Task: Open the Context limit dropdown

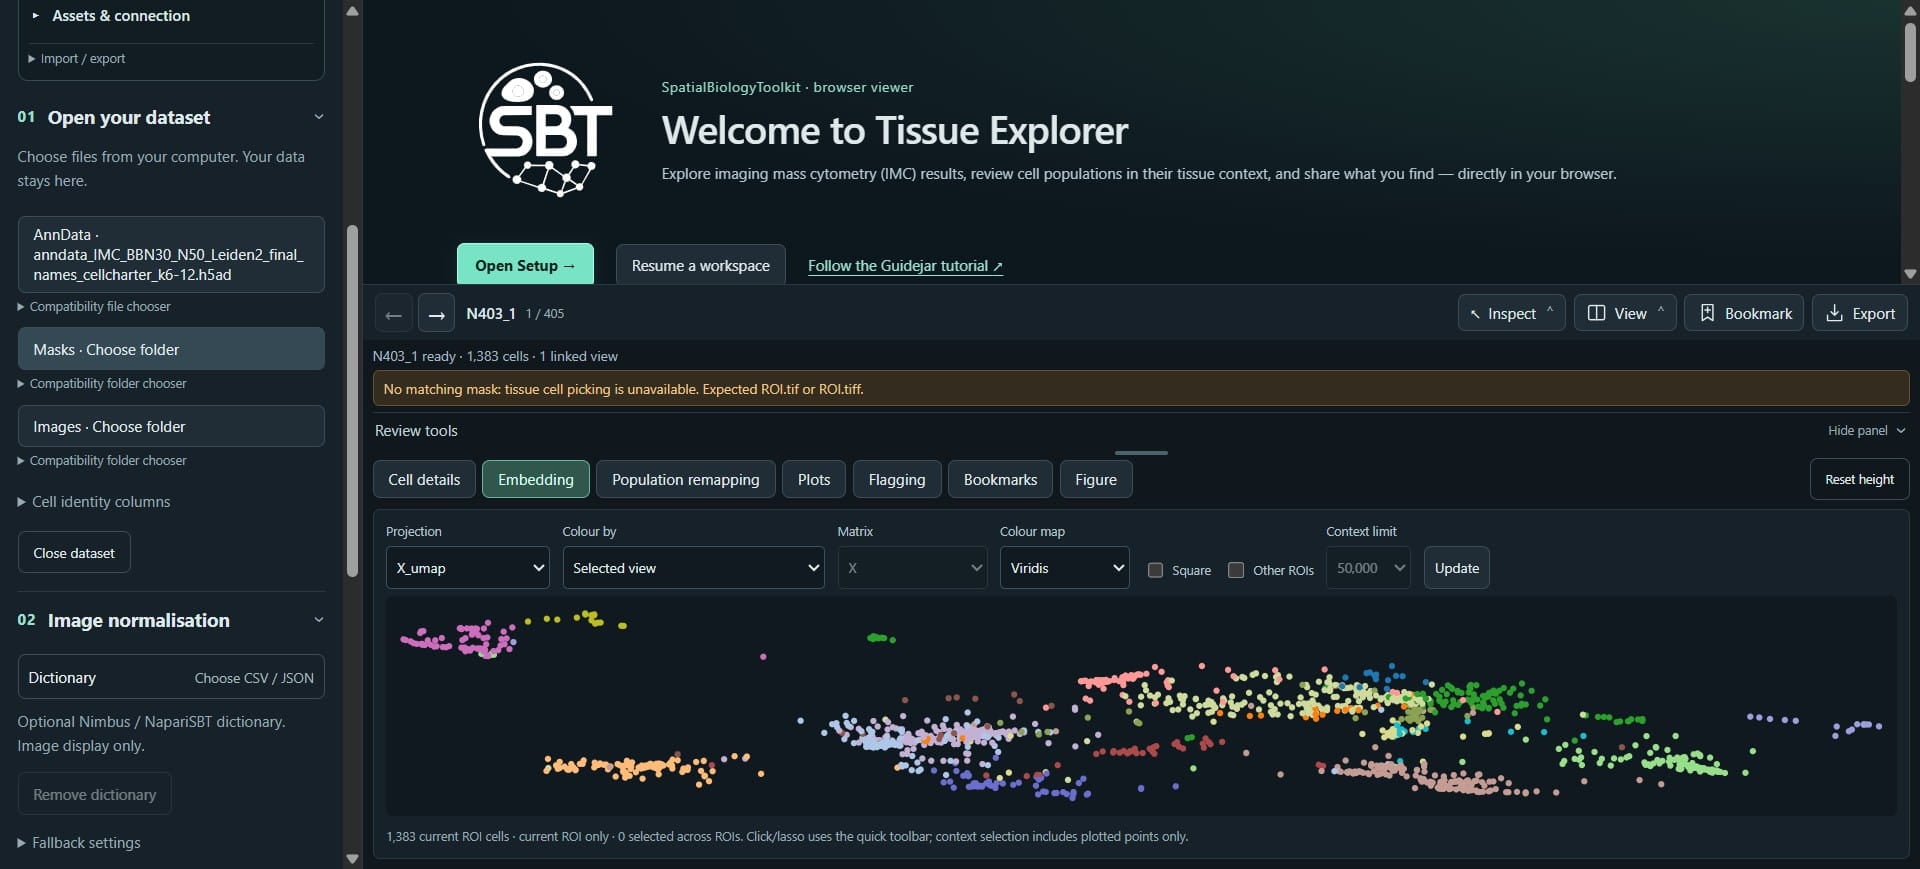Action: pos(1368,568)
